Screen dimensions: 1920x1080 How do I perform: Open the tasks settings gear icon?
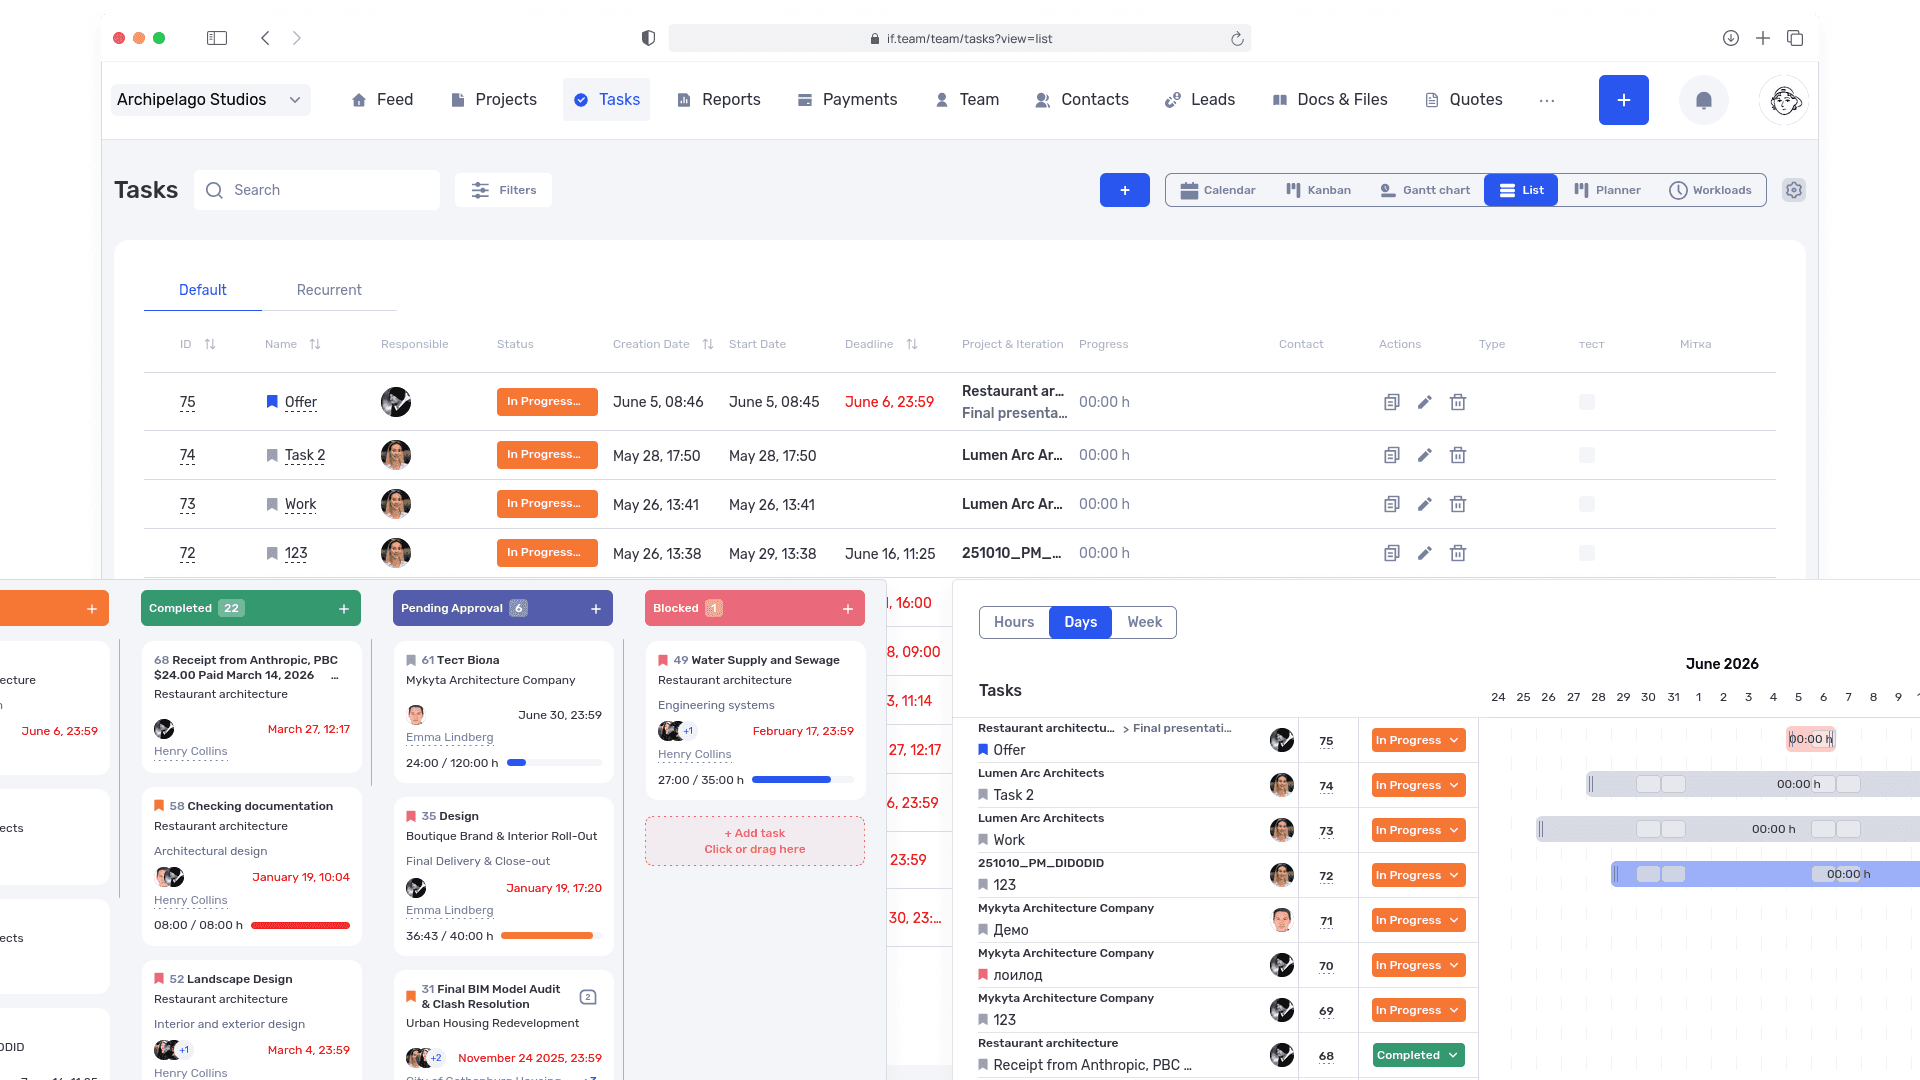[x=1794, y=190]
